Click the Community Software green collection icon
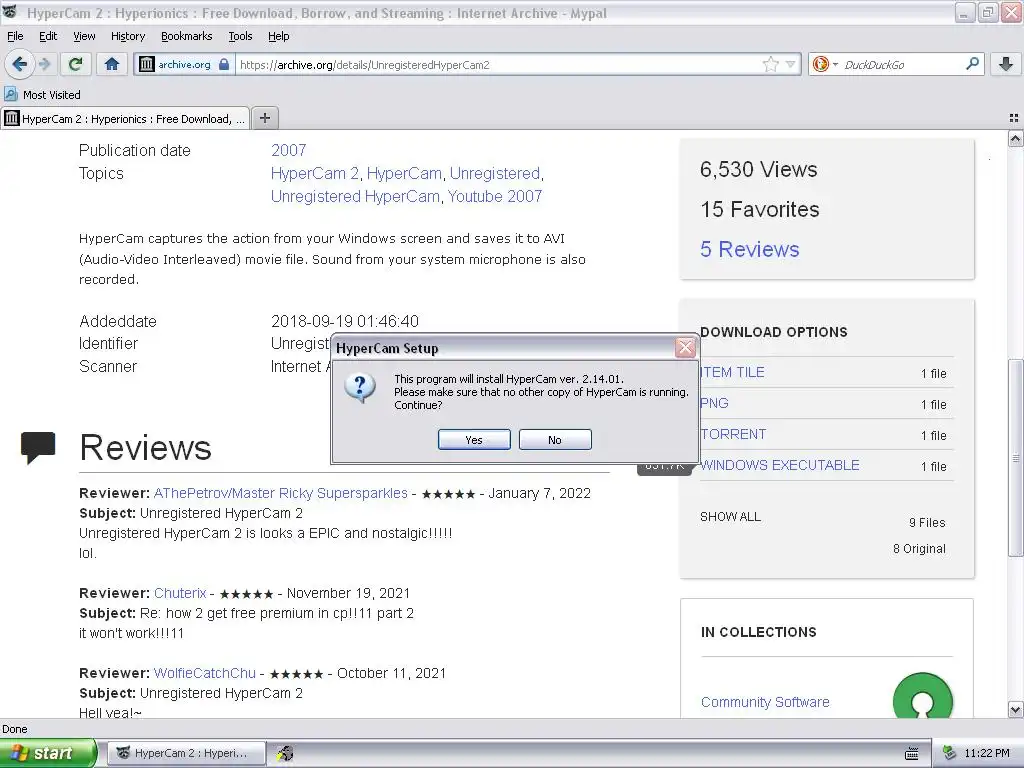The height and width of the screenshot is (768, 1024). click(922, 696)
